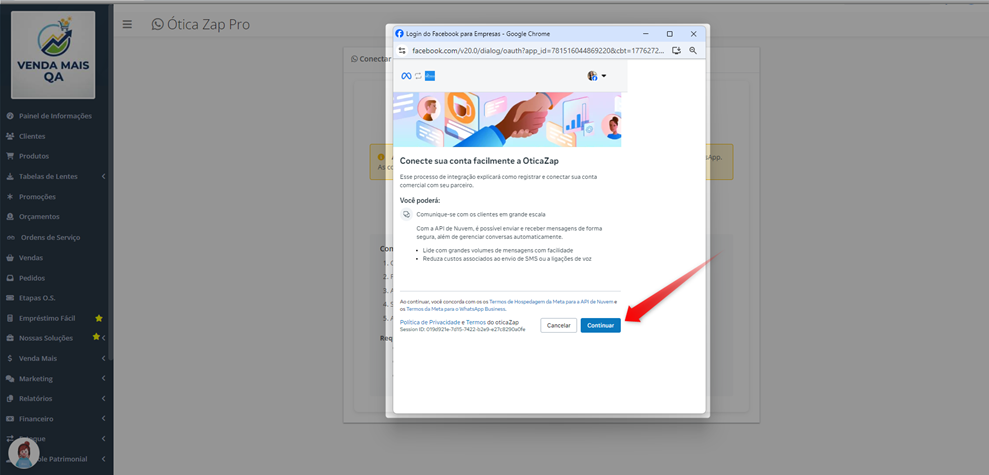The image size is (989, 475).
Task: Click the Venda Mais QA logo
Action: pos(54,55)
